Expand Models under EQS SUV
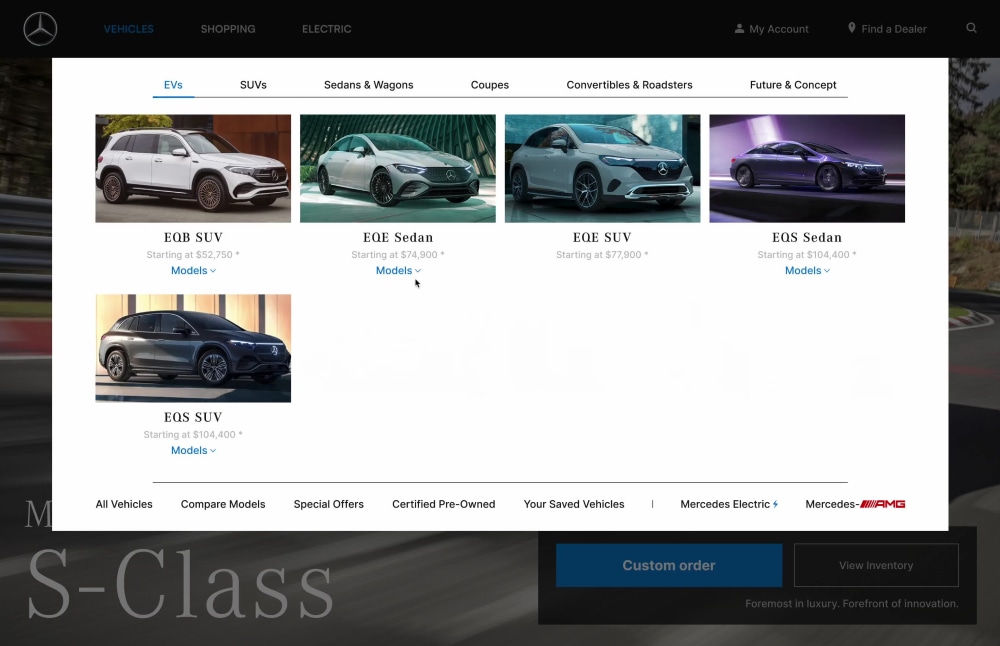The width and height of the screenshot is (1000, 646). [193, 450]
